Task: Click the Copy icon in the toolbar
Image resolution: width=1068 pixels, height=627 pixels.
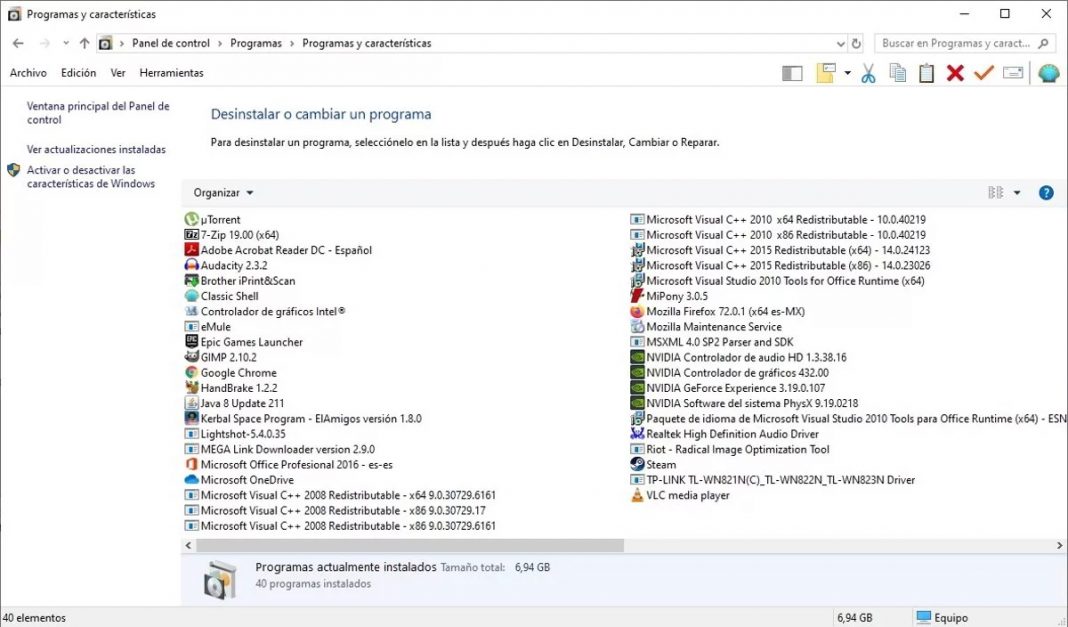Action: (x=899, y=72)
